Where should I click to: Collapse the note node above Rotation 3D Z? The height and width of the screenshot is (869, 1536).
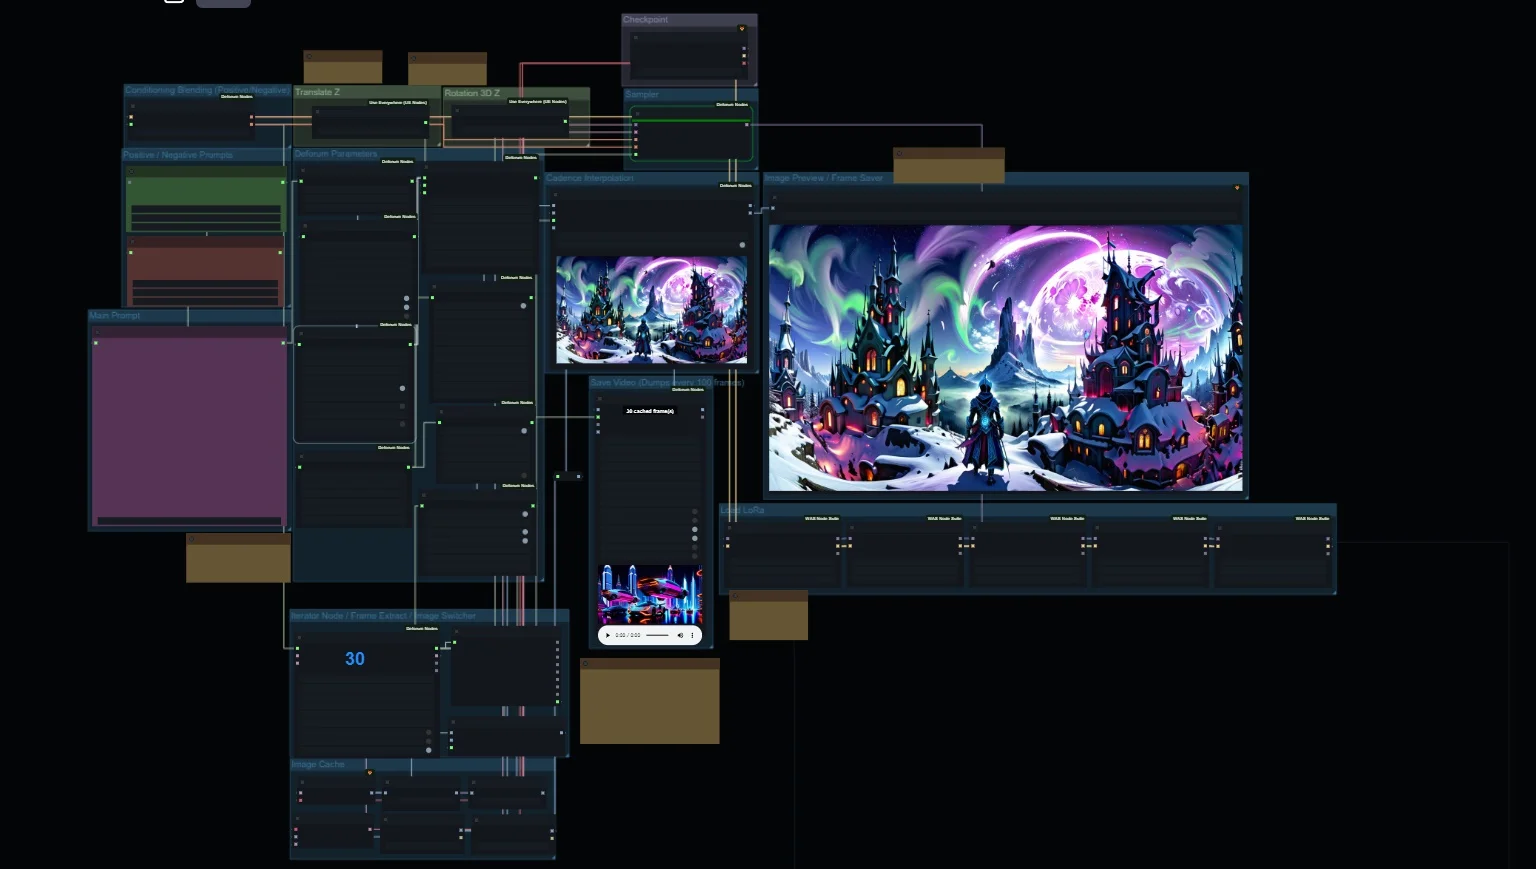pyautogui.click(x=414, y=58)
